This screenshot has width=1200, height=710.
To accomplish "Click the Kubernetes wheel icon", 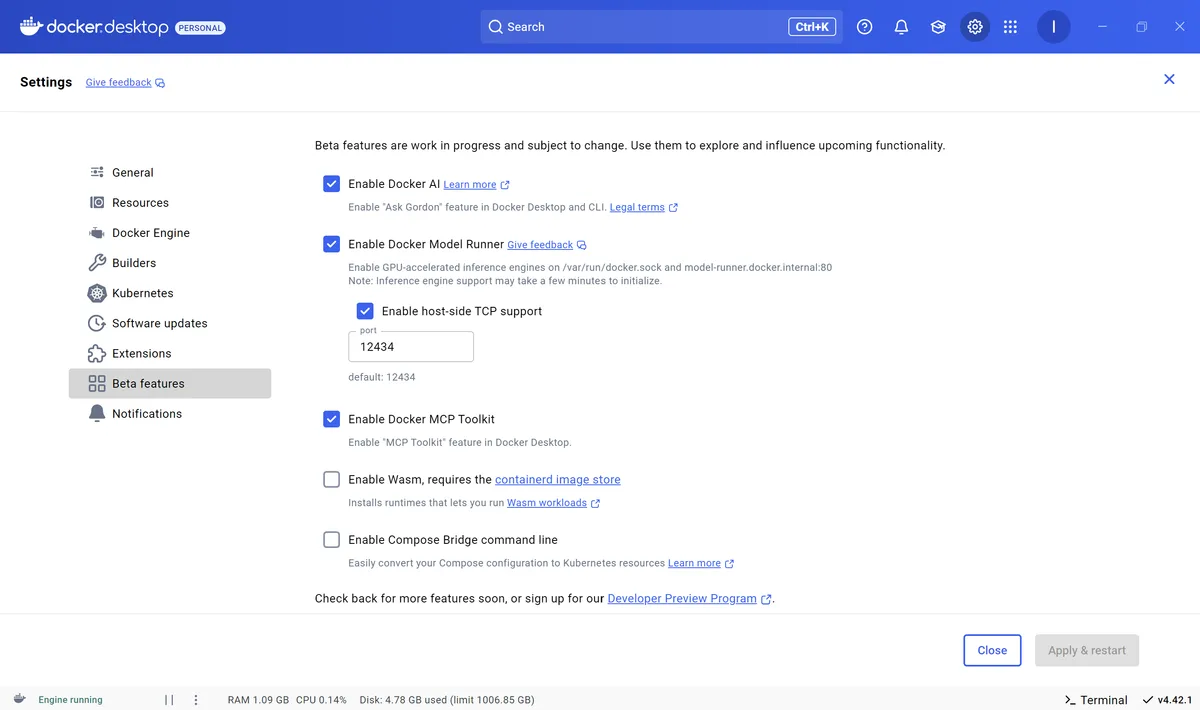I will click(x=97, y=293).
